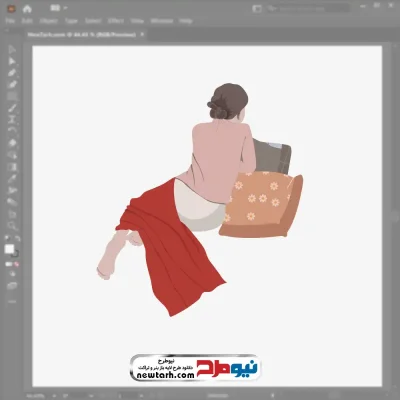Open the Effect menu
Image resolution: width=400 pixels, height=400 pixels.
[x=116, y=21]
